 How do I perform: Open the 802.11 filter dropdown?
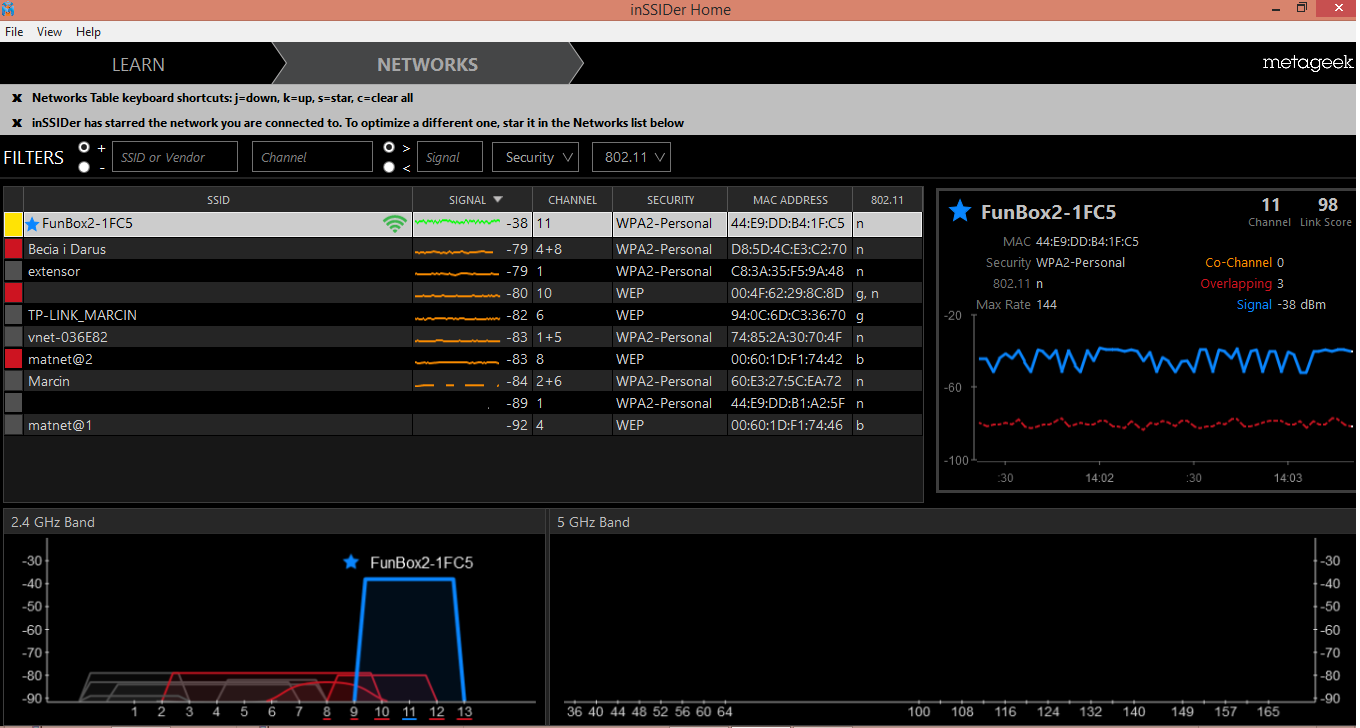pyautogui.click(x=631, y=157)
